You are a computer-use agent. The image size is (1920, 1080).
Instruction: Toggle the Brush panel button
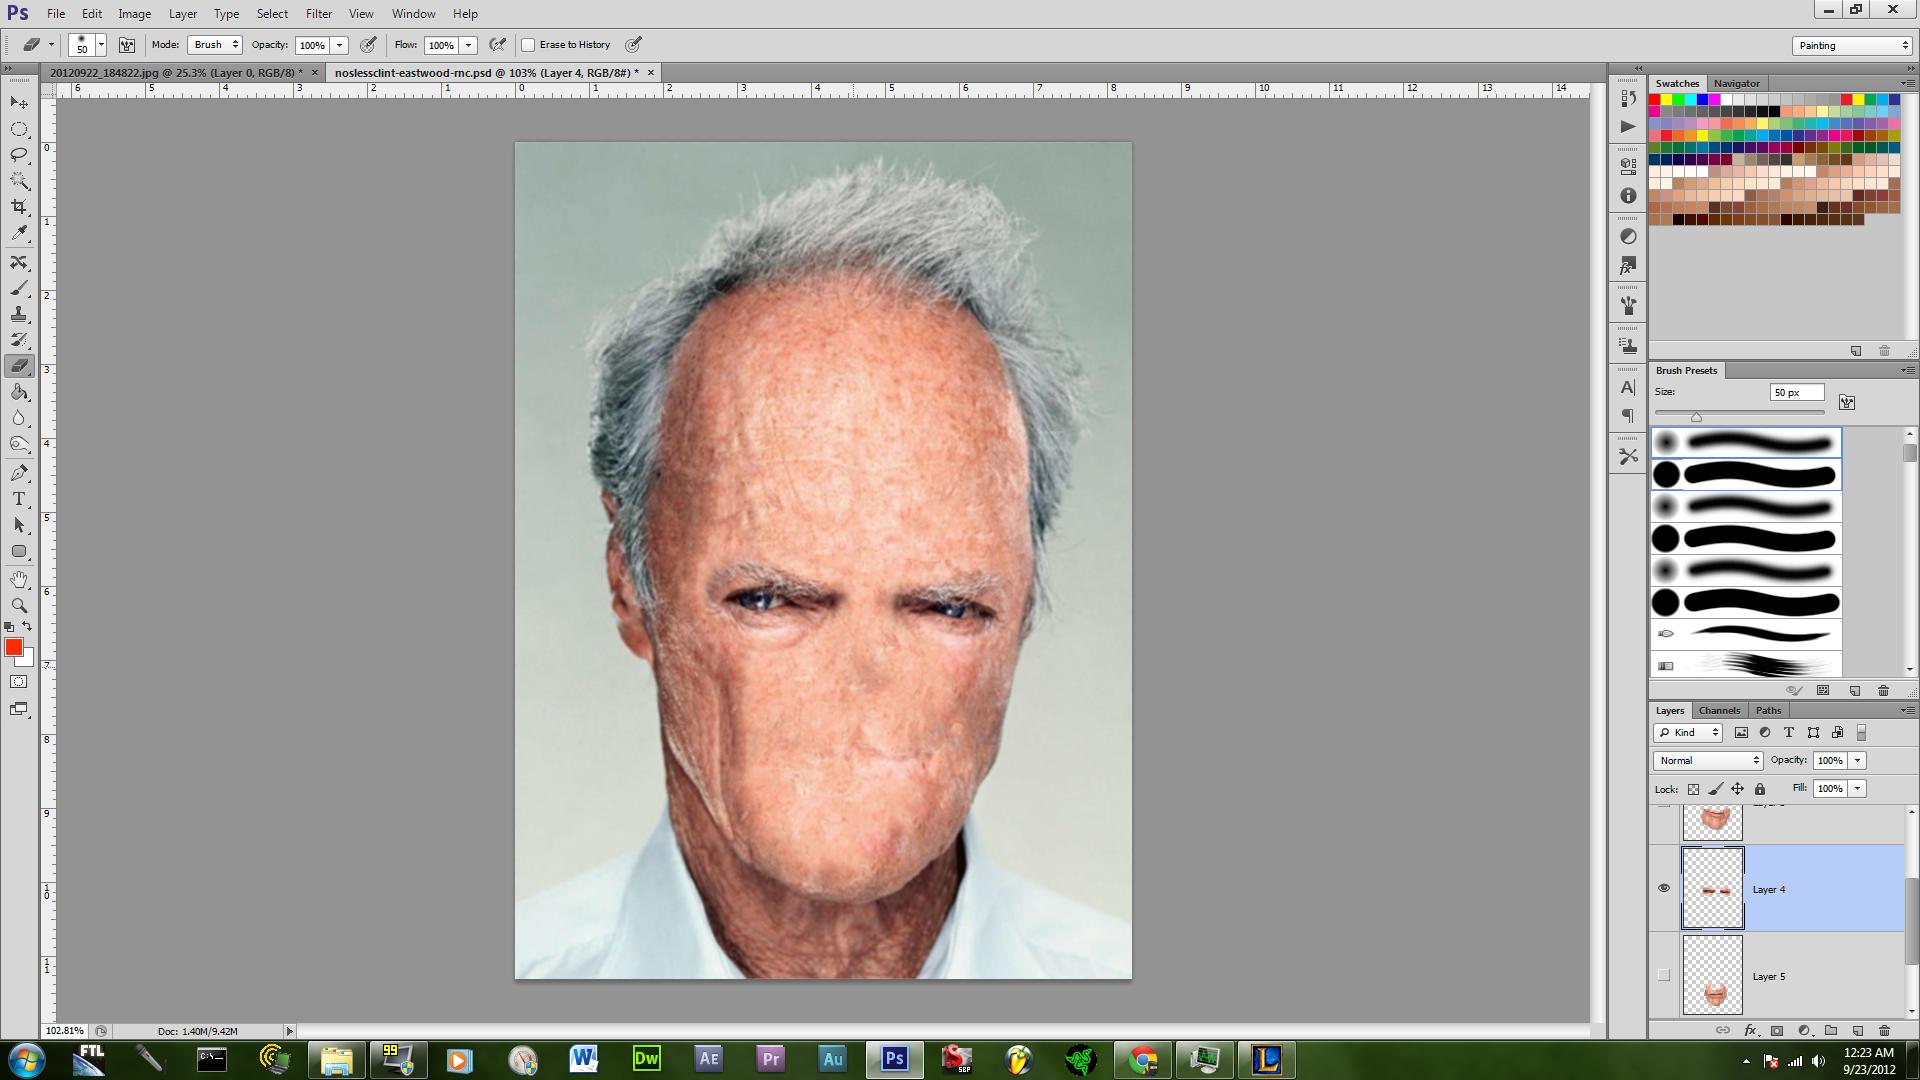127,45
